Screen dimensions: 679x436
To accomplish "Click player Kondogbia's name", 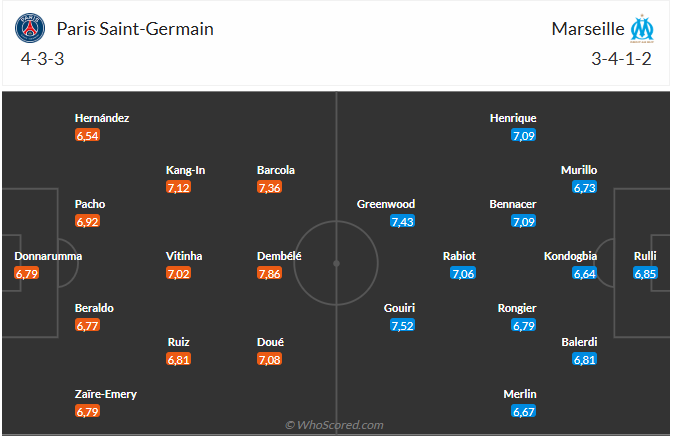I will 570,256.
